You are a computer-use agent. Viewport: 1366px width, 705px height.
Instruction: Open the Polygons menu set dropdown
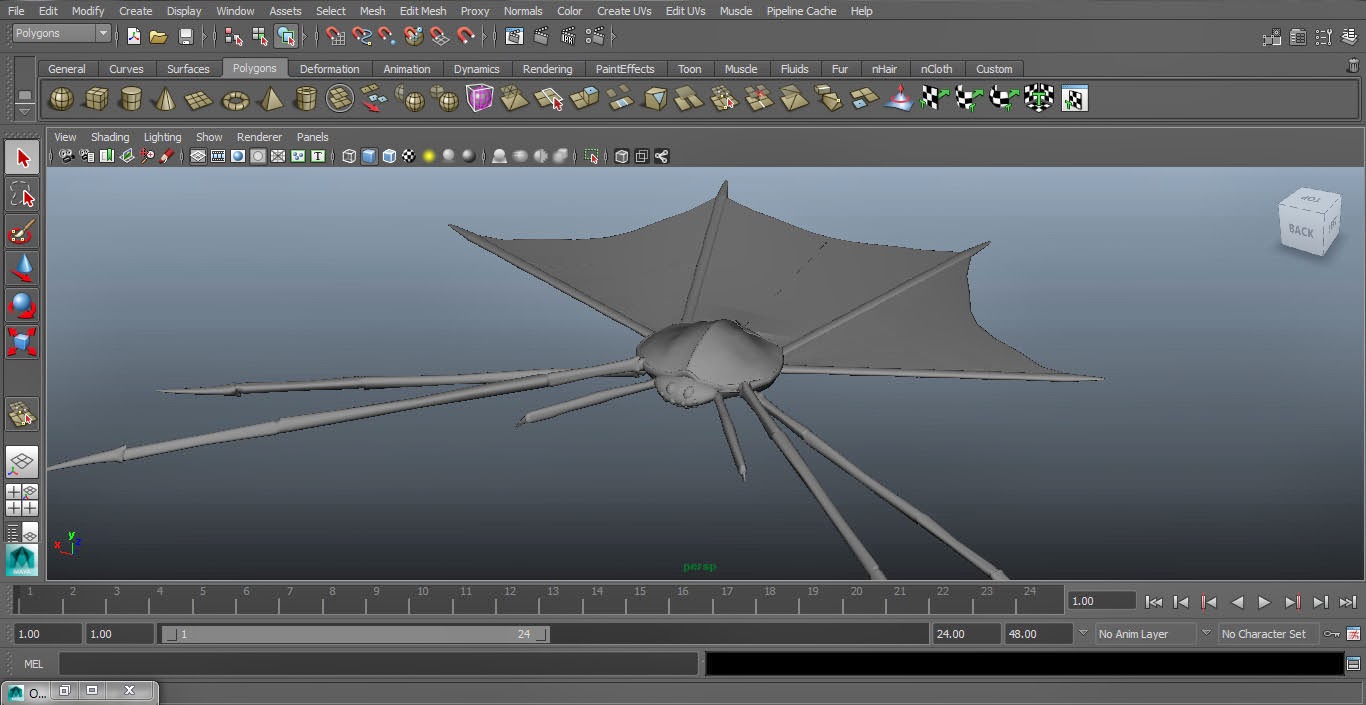pyautogui.click(x=62, y=33)
